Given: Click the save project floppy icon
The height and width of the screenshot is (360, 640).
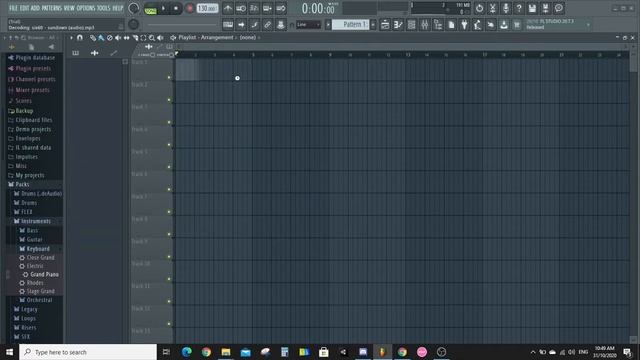Looking at the screenshot, I should coord(532,8).
